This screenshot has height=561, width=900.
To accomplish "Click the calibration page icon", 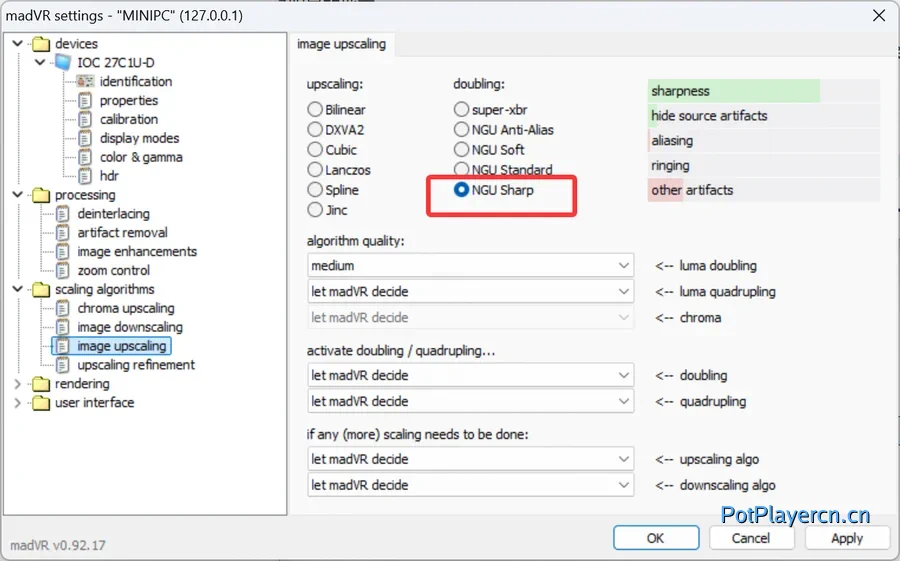I will click(x=86, y=120).
